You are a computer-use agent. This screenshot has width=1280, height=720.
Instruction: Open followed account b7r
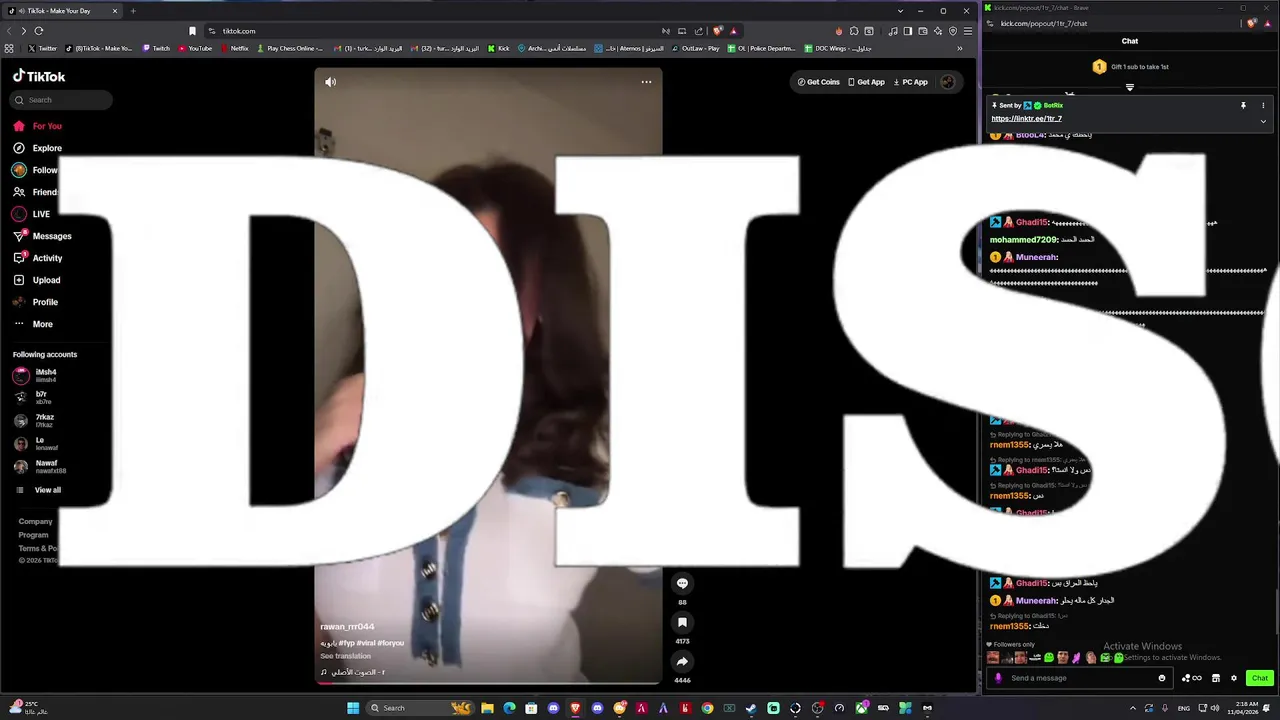[32, 398]
